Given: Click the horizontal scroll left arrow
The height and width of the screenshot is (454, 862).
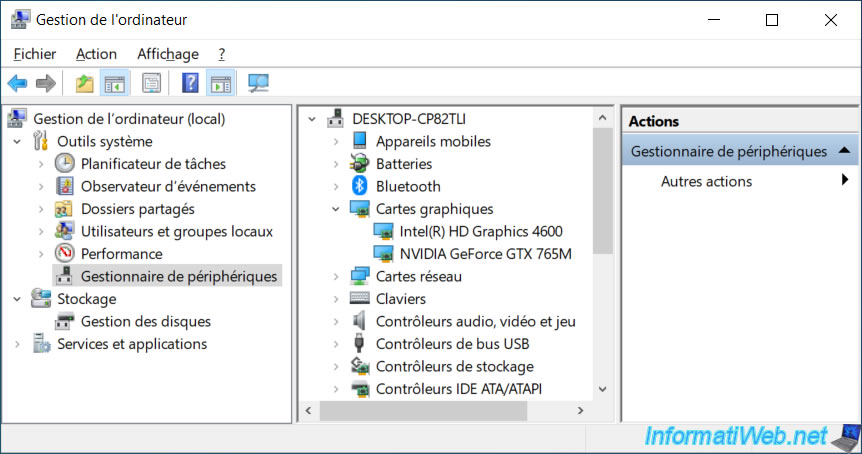Looking at the screenshot, I should click(x=308, y=411).
